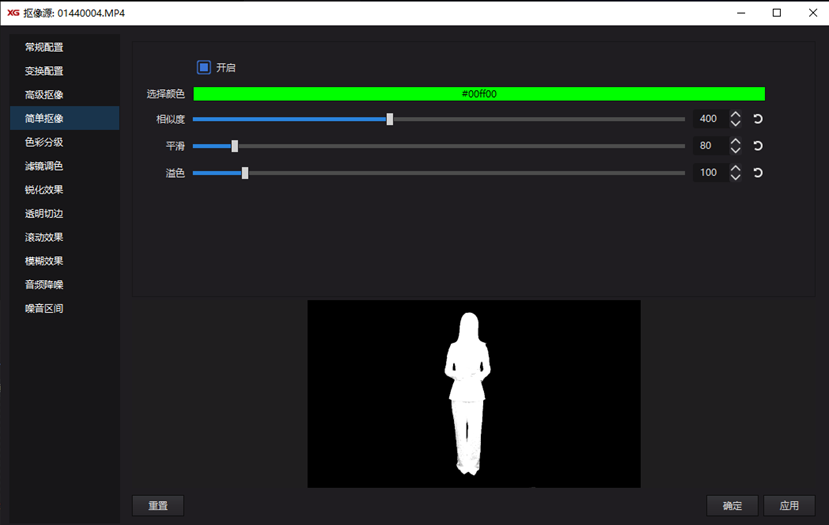Reset the 溢色 value with its undo icon

pyautogui.click(x=758, y=173)
